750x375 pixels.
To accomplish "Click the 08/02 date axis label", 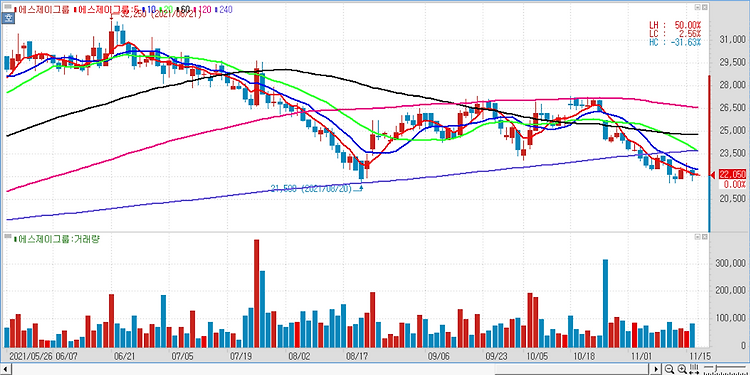I will 300,356.
